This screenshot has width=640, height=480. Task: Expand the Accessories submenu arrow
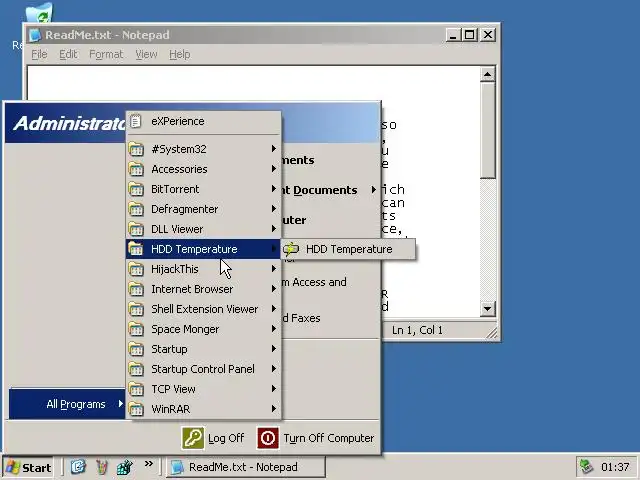(274, 169)
